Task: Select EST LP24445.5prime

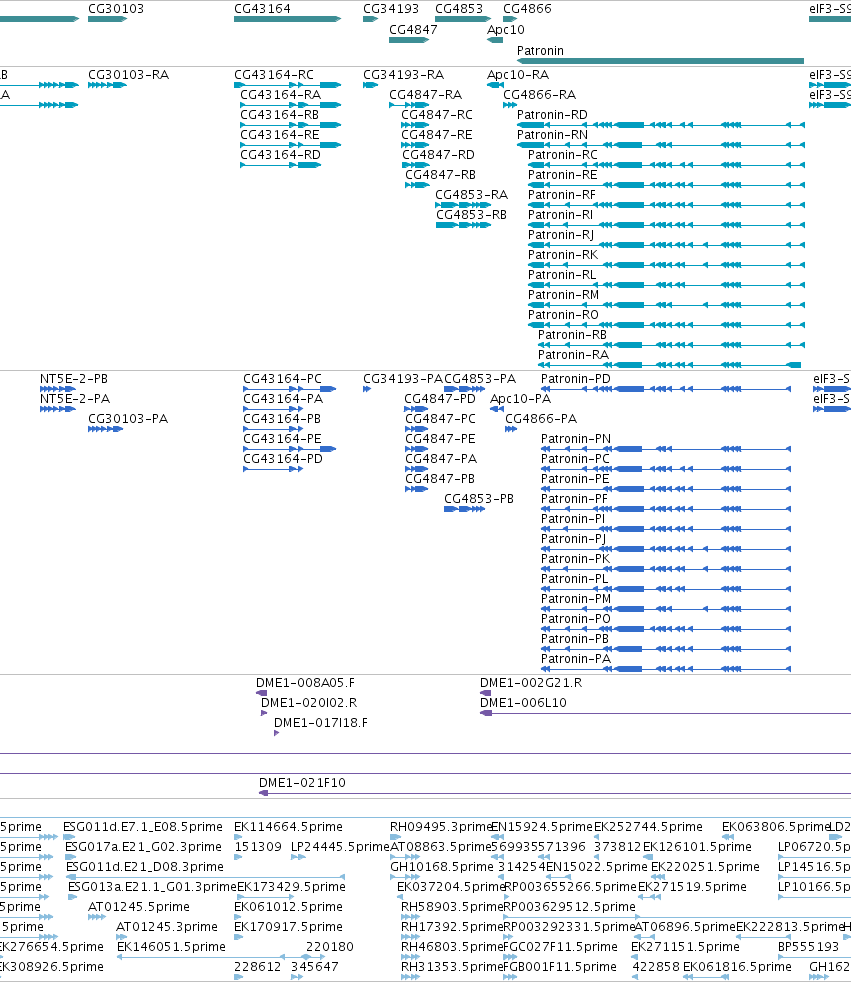Action: click(341, 847)
